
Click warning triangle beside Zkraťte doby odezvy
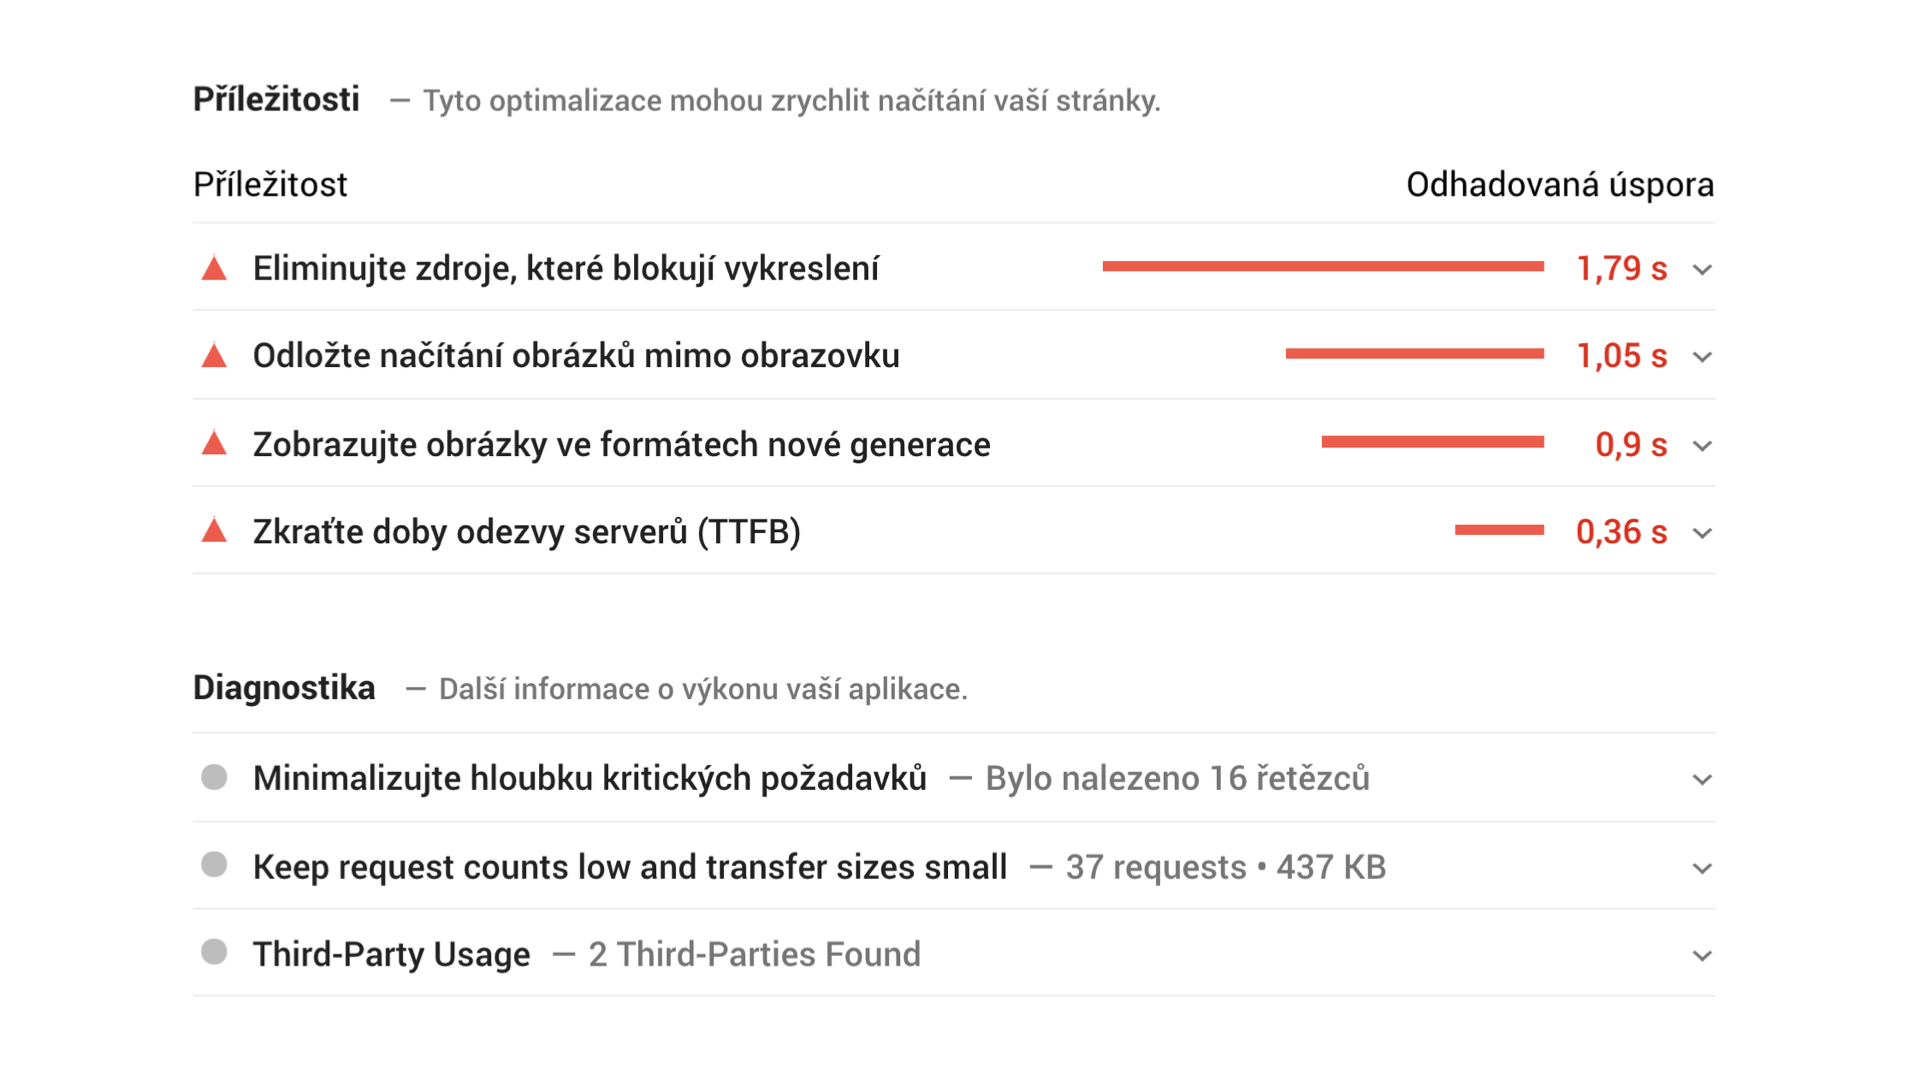coord(214,531)
